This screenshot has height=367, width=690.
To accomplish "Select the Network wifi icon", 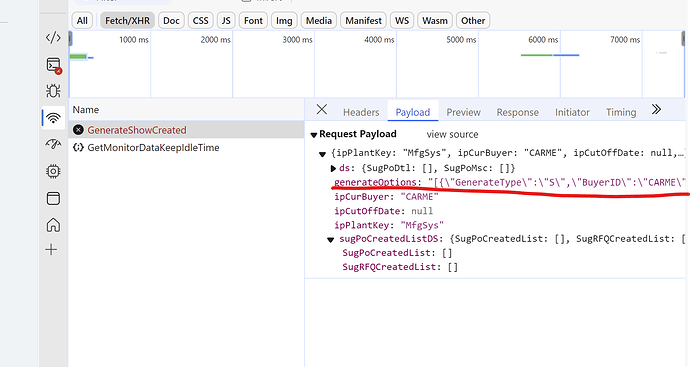I will 53,118.
